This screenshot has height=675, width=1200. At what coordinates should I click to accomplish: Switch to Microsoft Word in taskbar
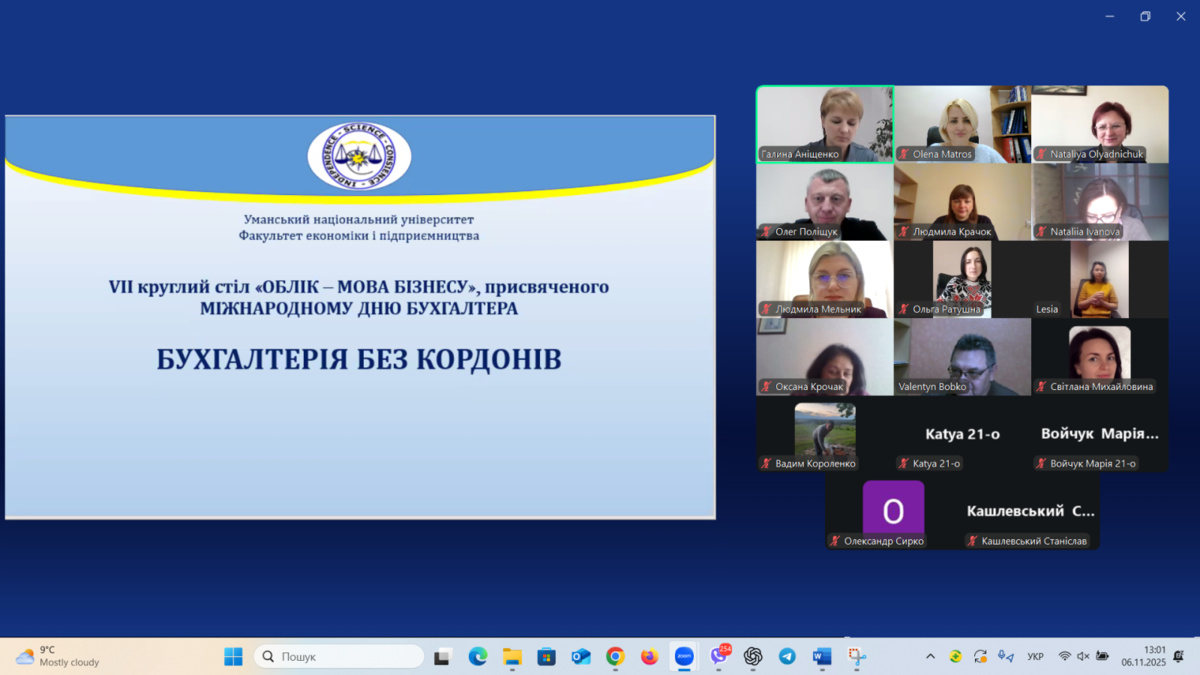click(x=822, y=656)
